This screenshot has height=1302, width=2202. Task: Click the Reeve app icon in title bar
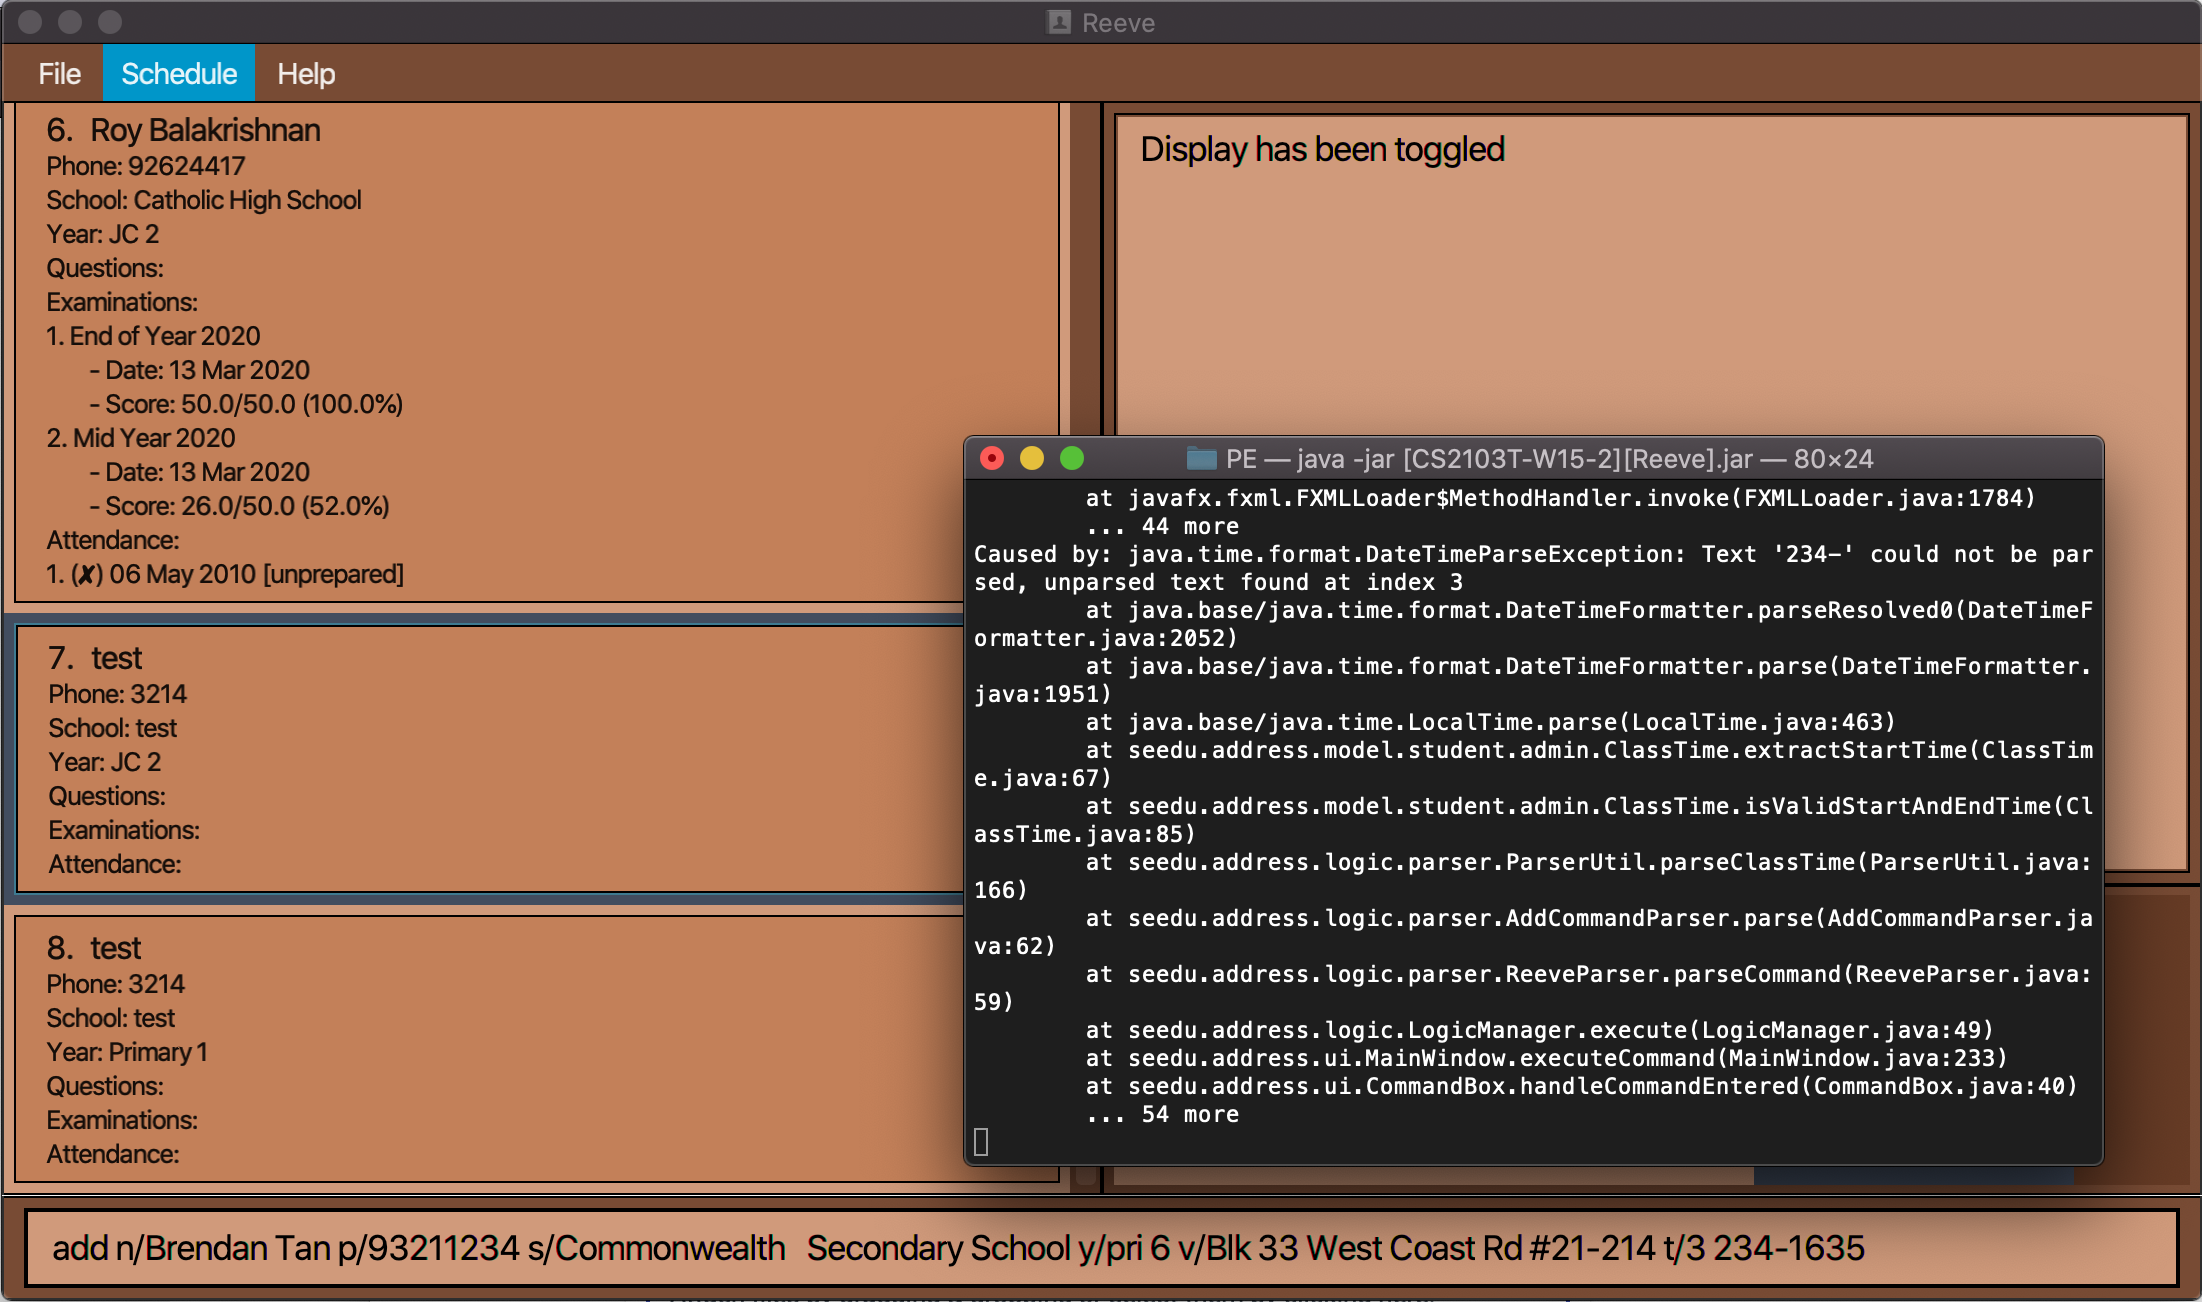[x=1059, y=22]
